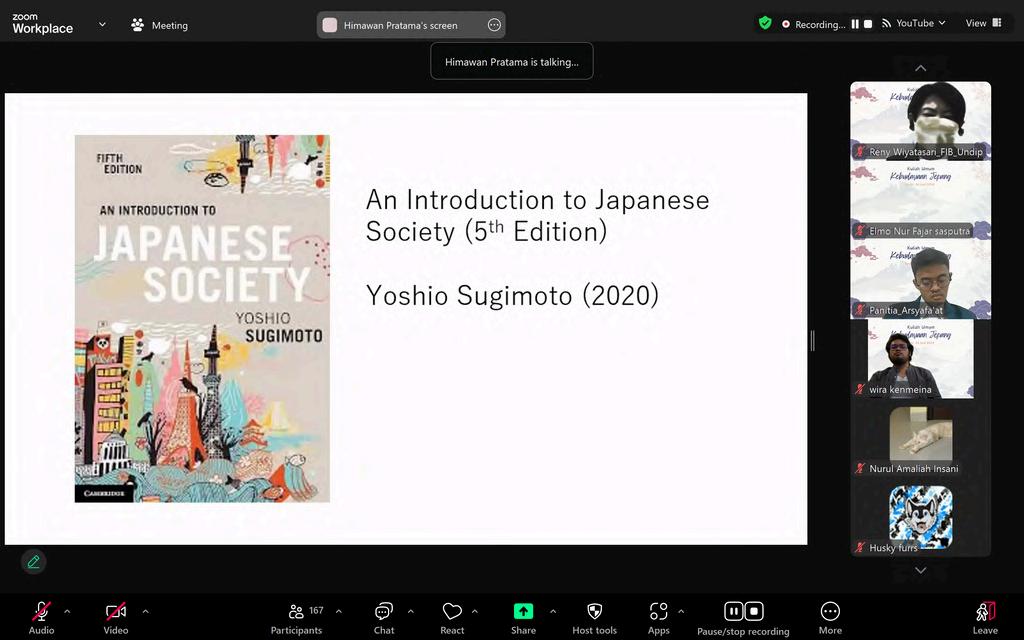Image resolution: width=1024 pixels, height=640 pixels.
Task: Show previous participants with the up chevron
Action: (921, 68)
